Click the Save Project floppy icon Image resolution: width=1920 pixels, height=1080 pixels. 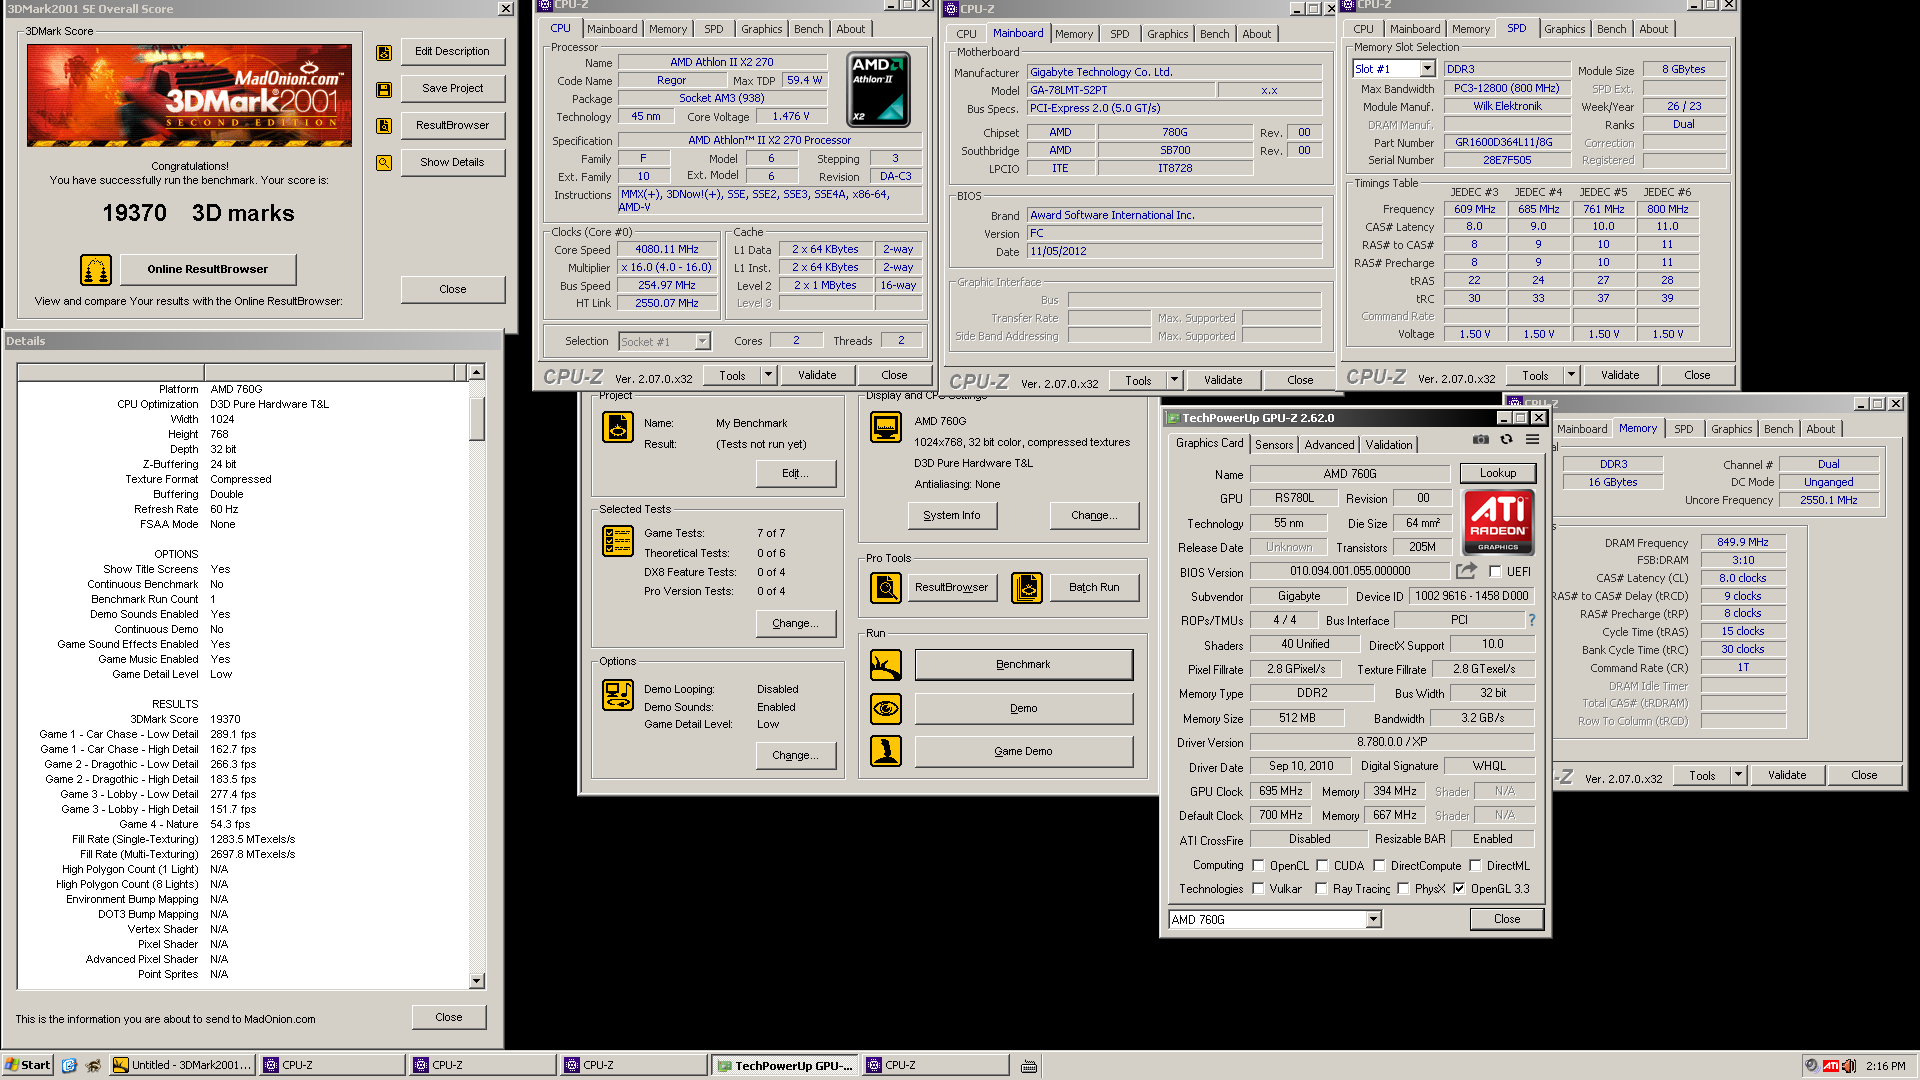[384, 89]
